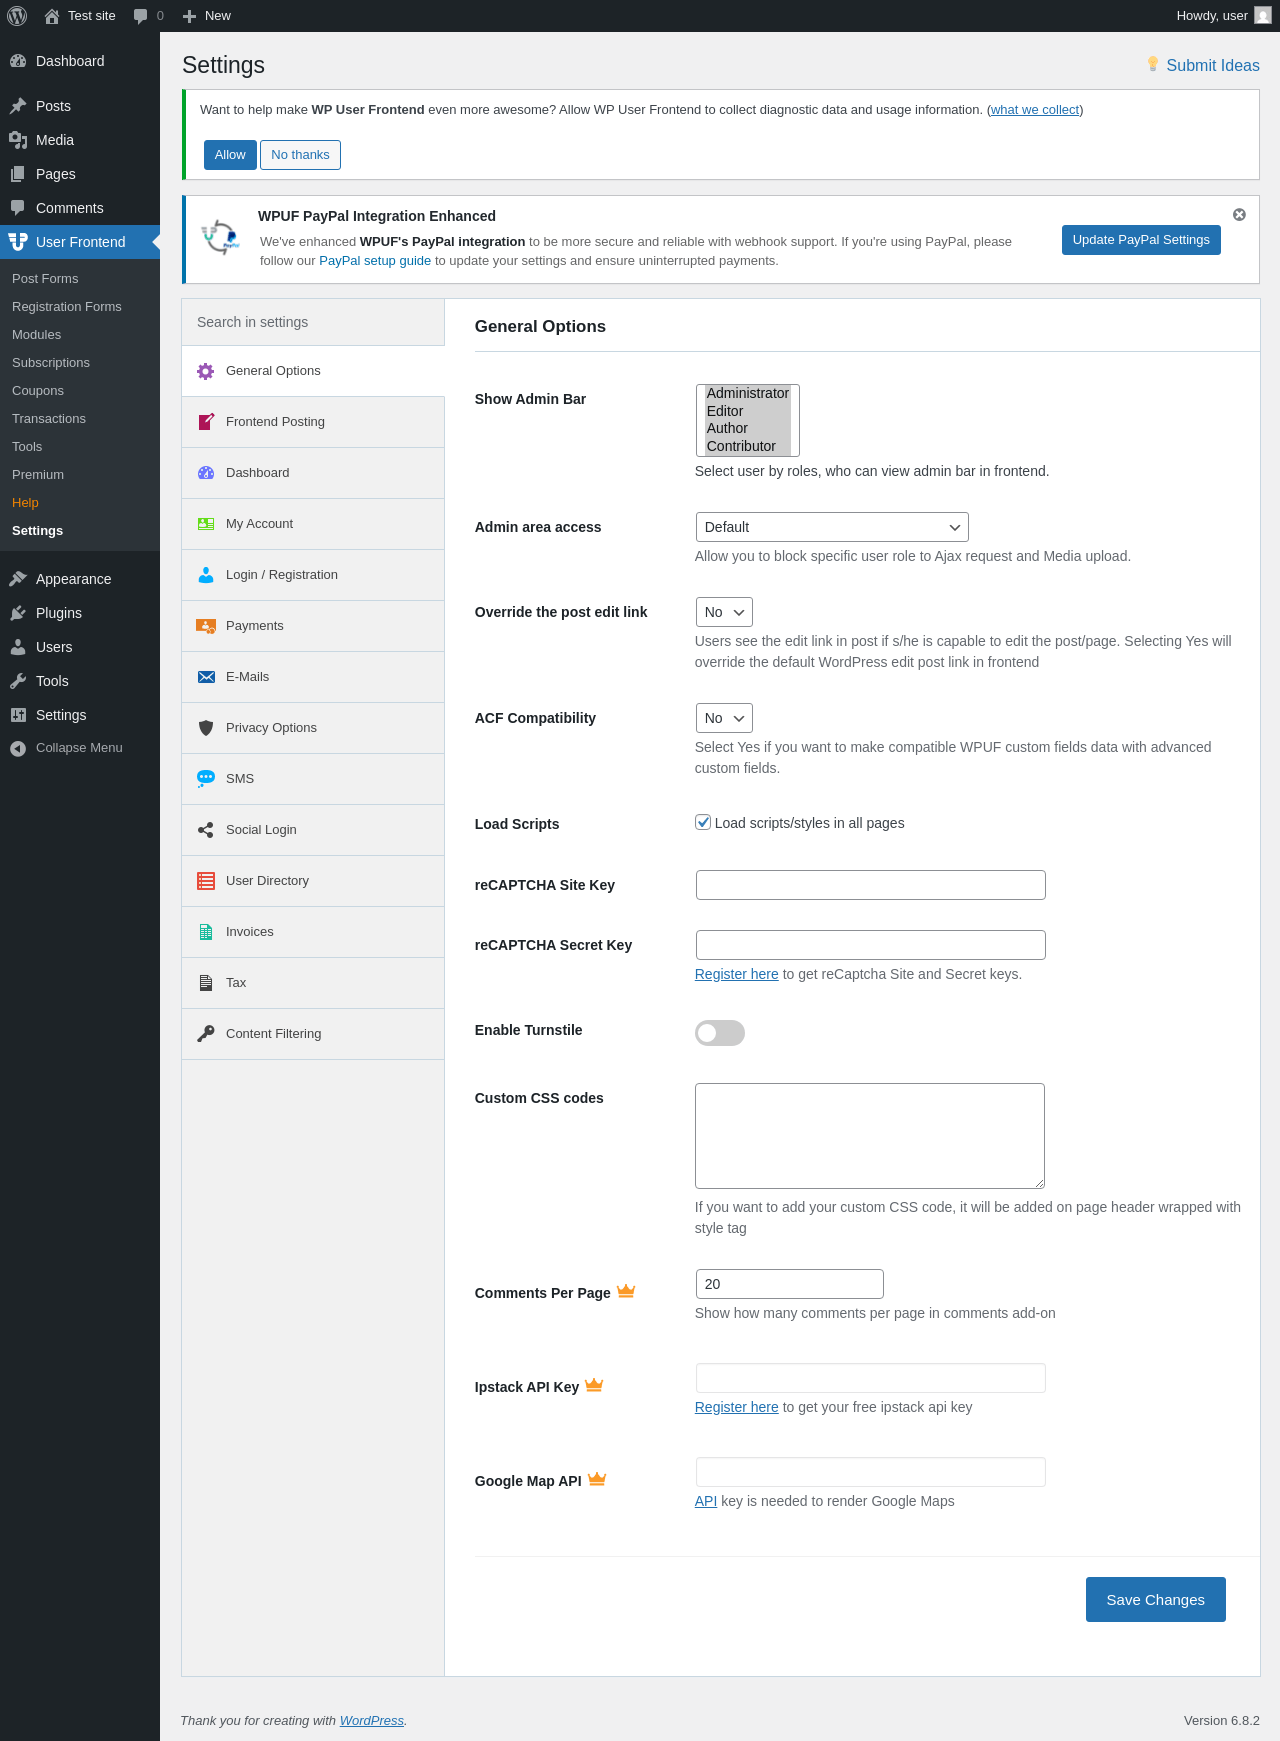1280x1741 pixels.
Task: Click the Dashboard gauge icon in settings tabs
Action: 206,473
